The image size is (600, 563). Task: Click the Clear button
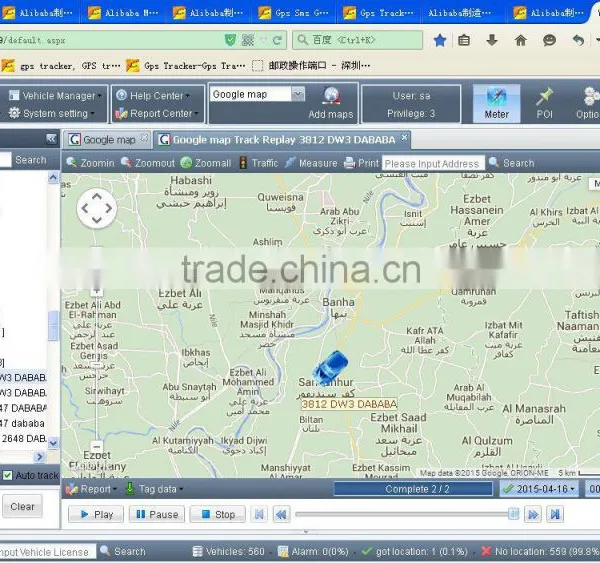[22, 507]
